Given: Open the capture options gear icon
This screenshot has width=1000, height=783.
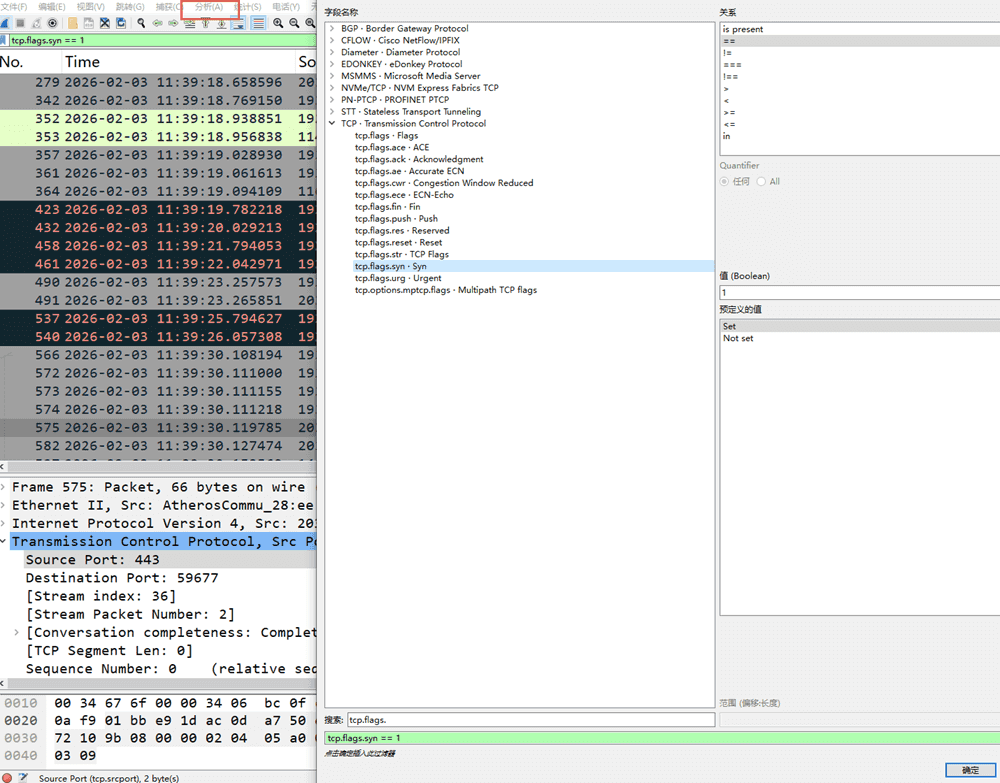Looking at the screenshot, I should point(53,23).
